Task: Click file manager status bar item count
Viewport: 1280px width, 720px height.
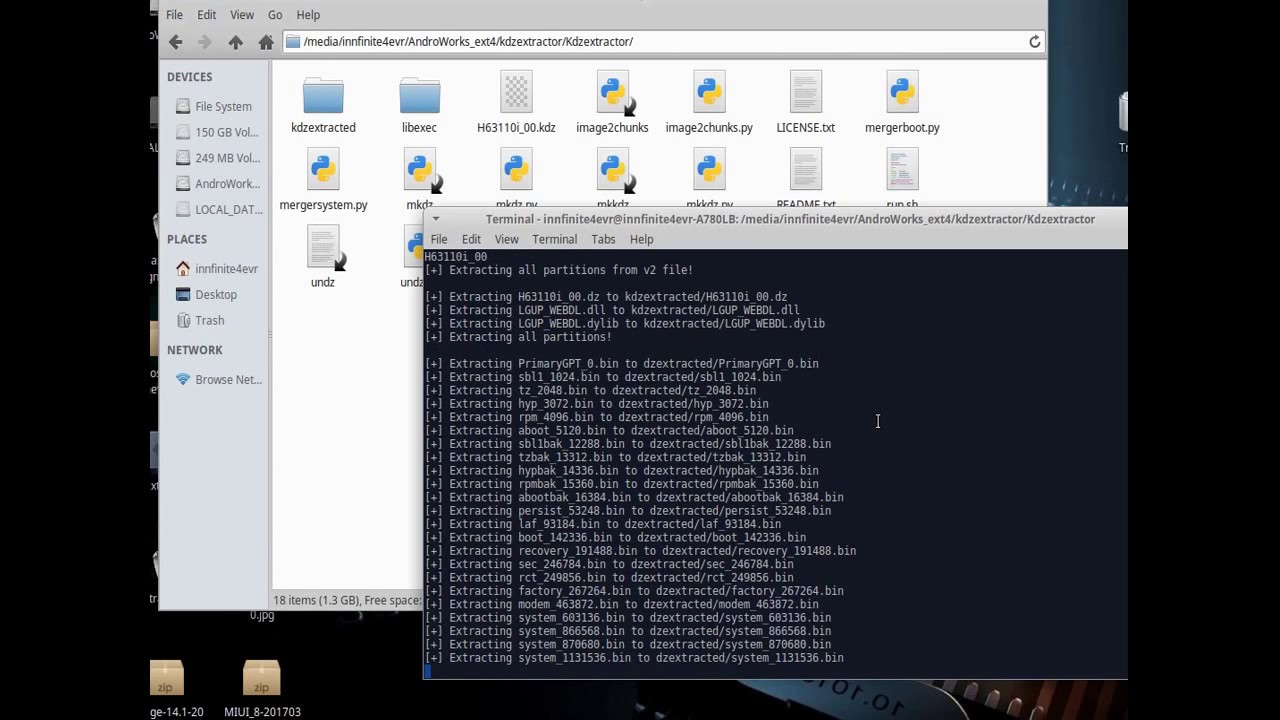Action: [345, 600]
